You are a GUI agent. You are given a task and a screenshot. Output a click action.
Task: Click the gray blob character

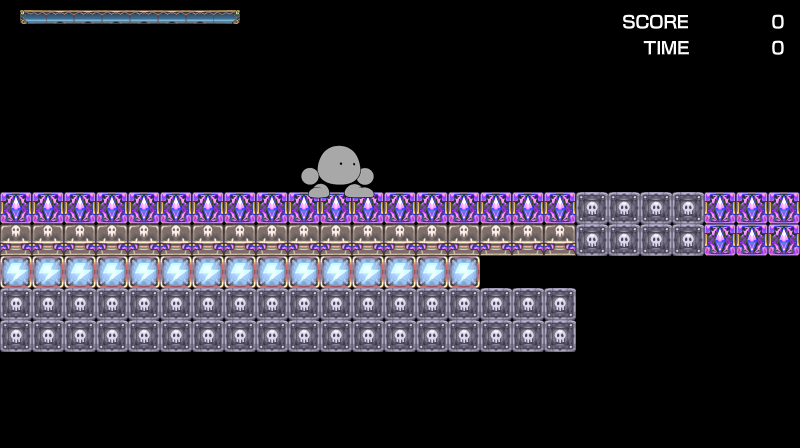point(337,172)
